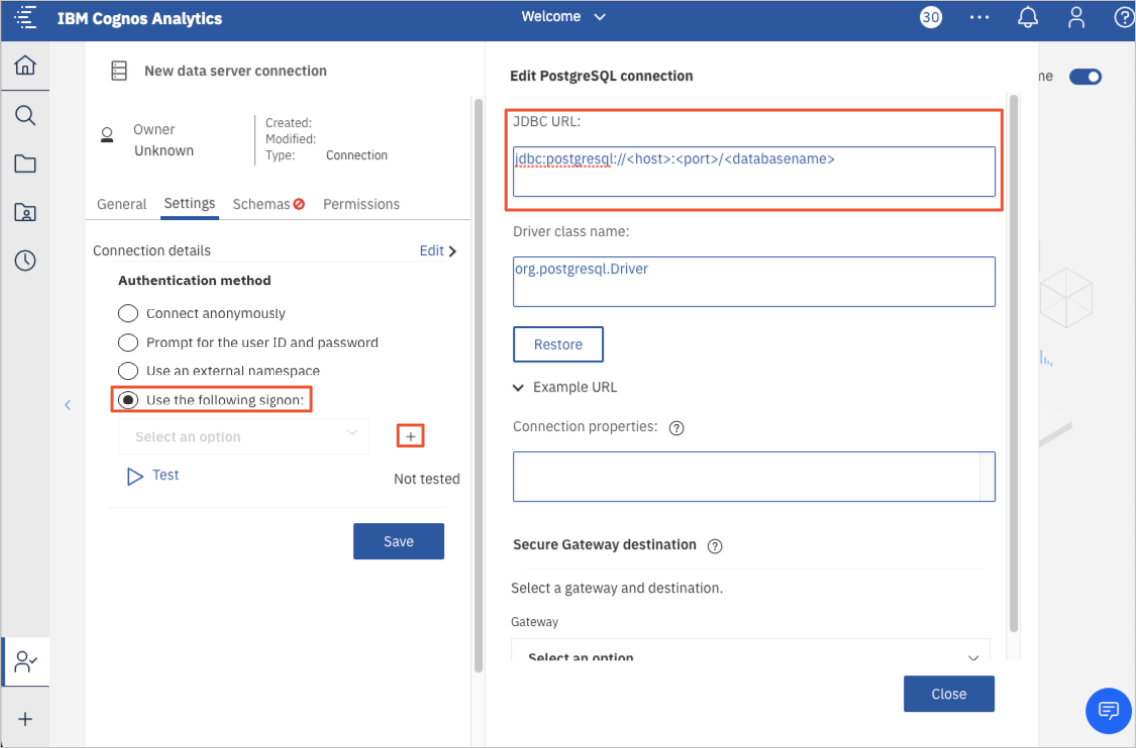This screenshot has width=1136, height=748.
Task: Open Help question mark in header
Action: pyautogui.click(x=1124, y=17)
